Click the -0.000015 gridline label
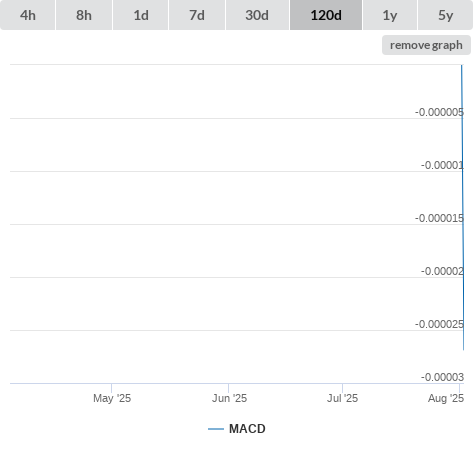The width and height of the screenshot is (474, 455). (x=439, y=218)
